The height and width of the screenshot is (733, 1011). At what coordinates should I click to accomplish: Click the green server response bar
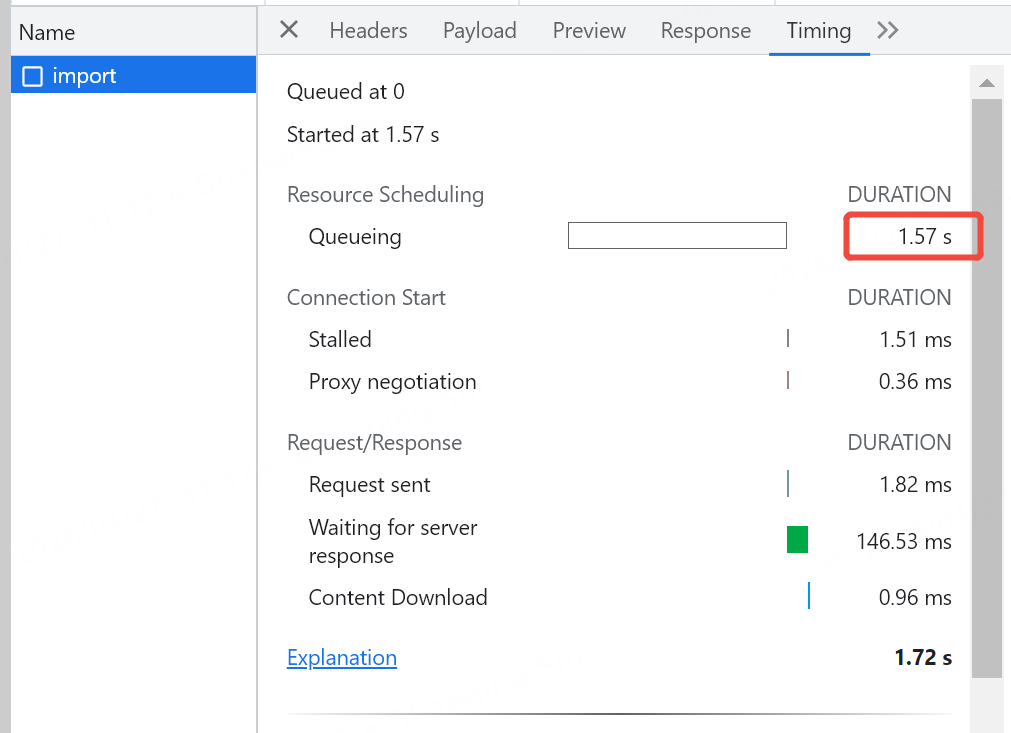(797, 540)
